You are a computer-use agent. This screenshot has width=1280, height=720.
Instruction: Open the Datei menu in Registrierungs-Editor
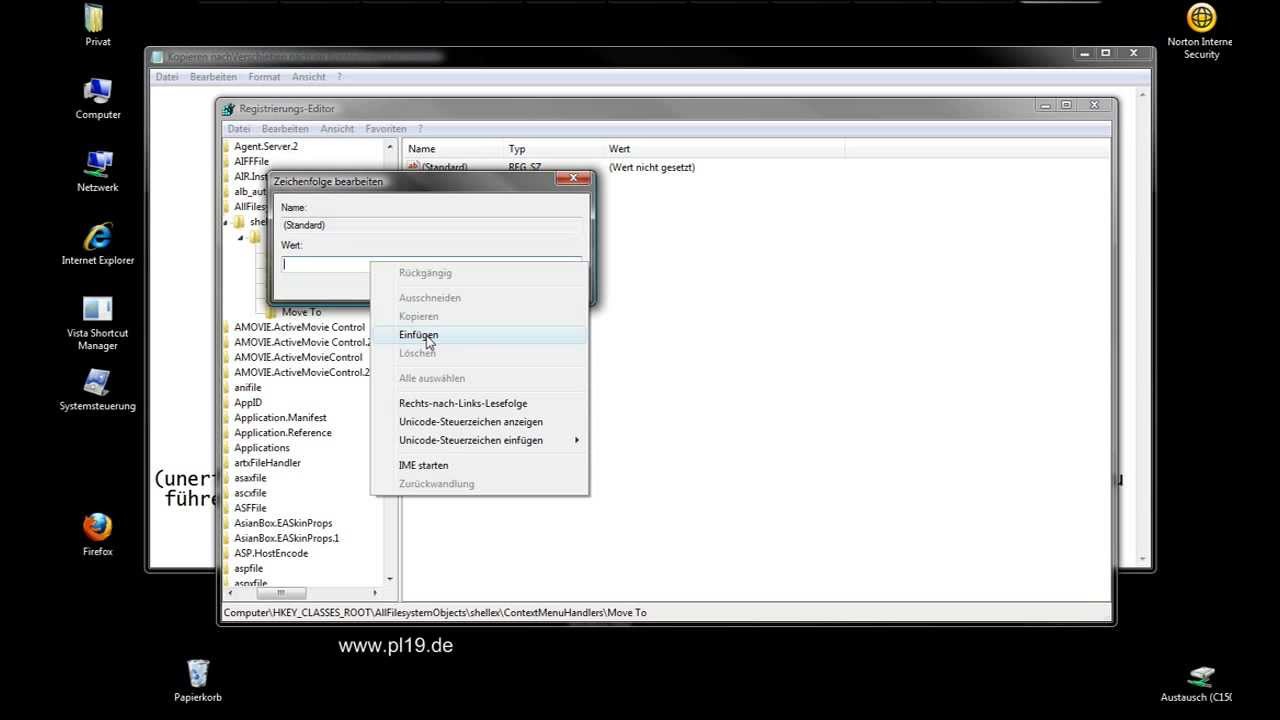[239, 129]
